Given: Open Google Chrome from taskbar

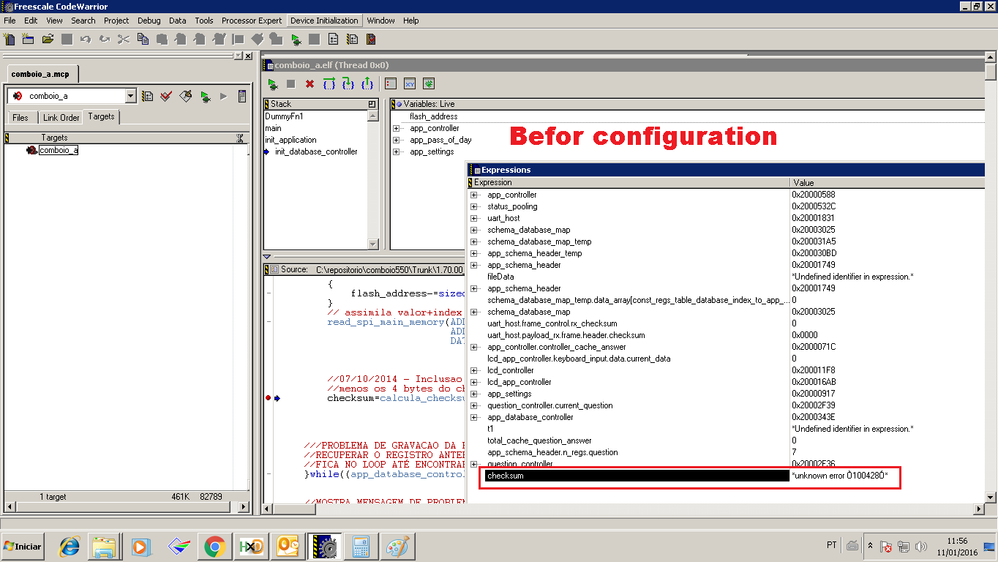Looking at the screenshot, I should 214,547.
